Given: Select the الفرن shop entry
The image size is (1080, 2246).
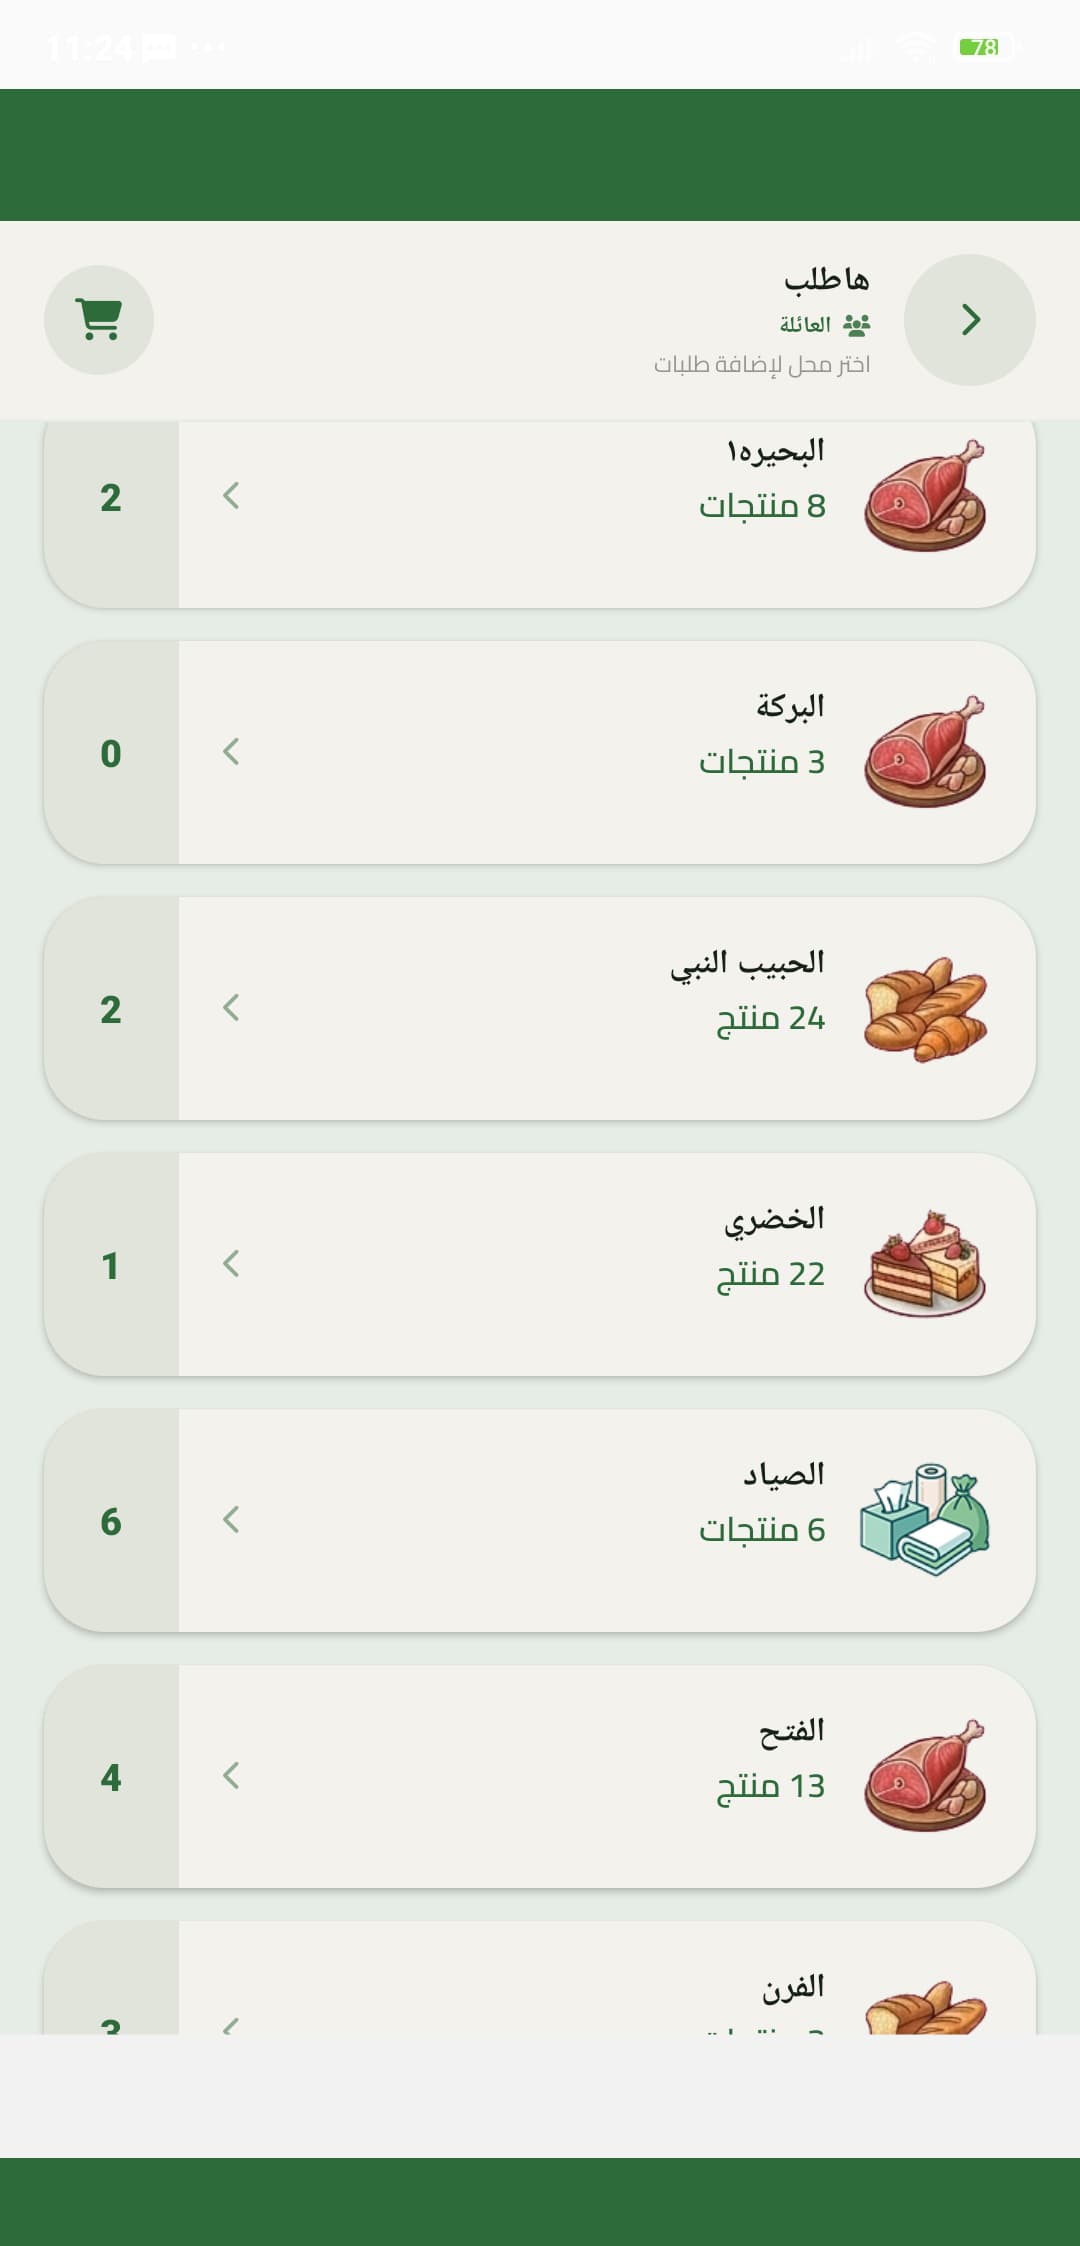Looking at the screenshot, I should (540, 1977).
